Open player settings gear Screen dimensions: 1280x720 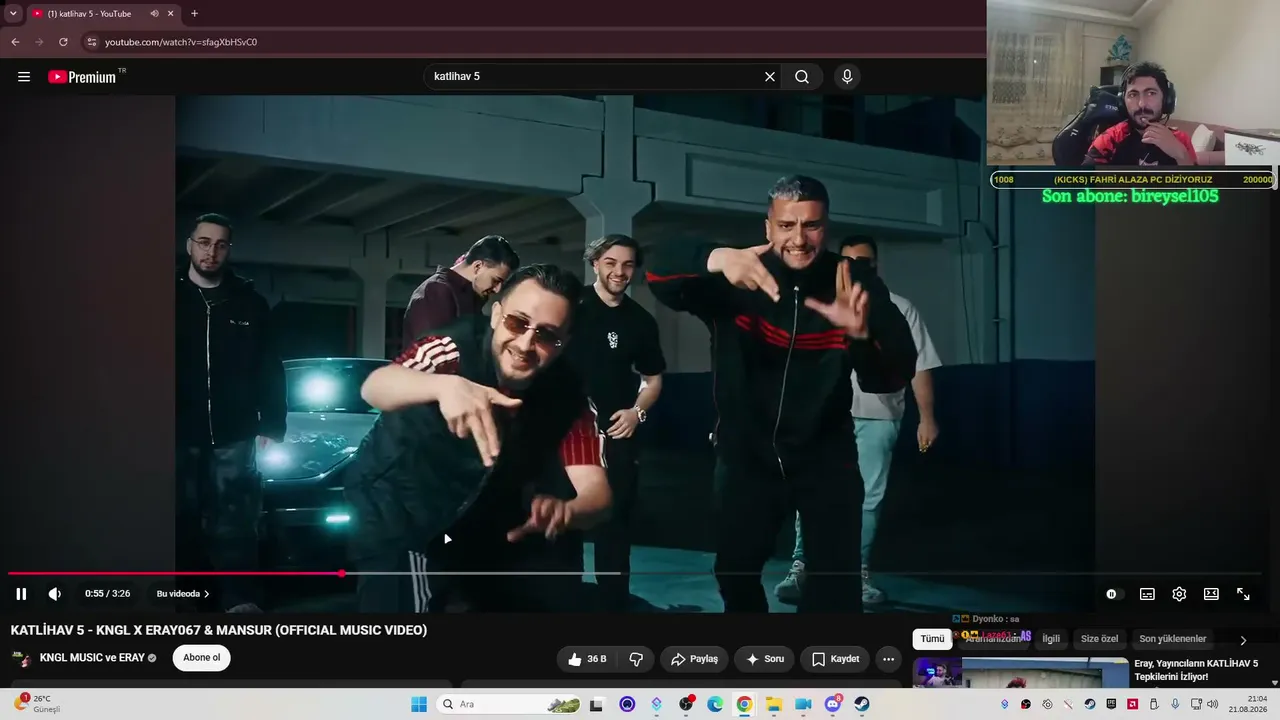point(1179,594)
